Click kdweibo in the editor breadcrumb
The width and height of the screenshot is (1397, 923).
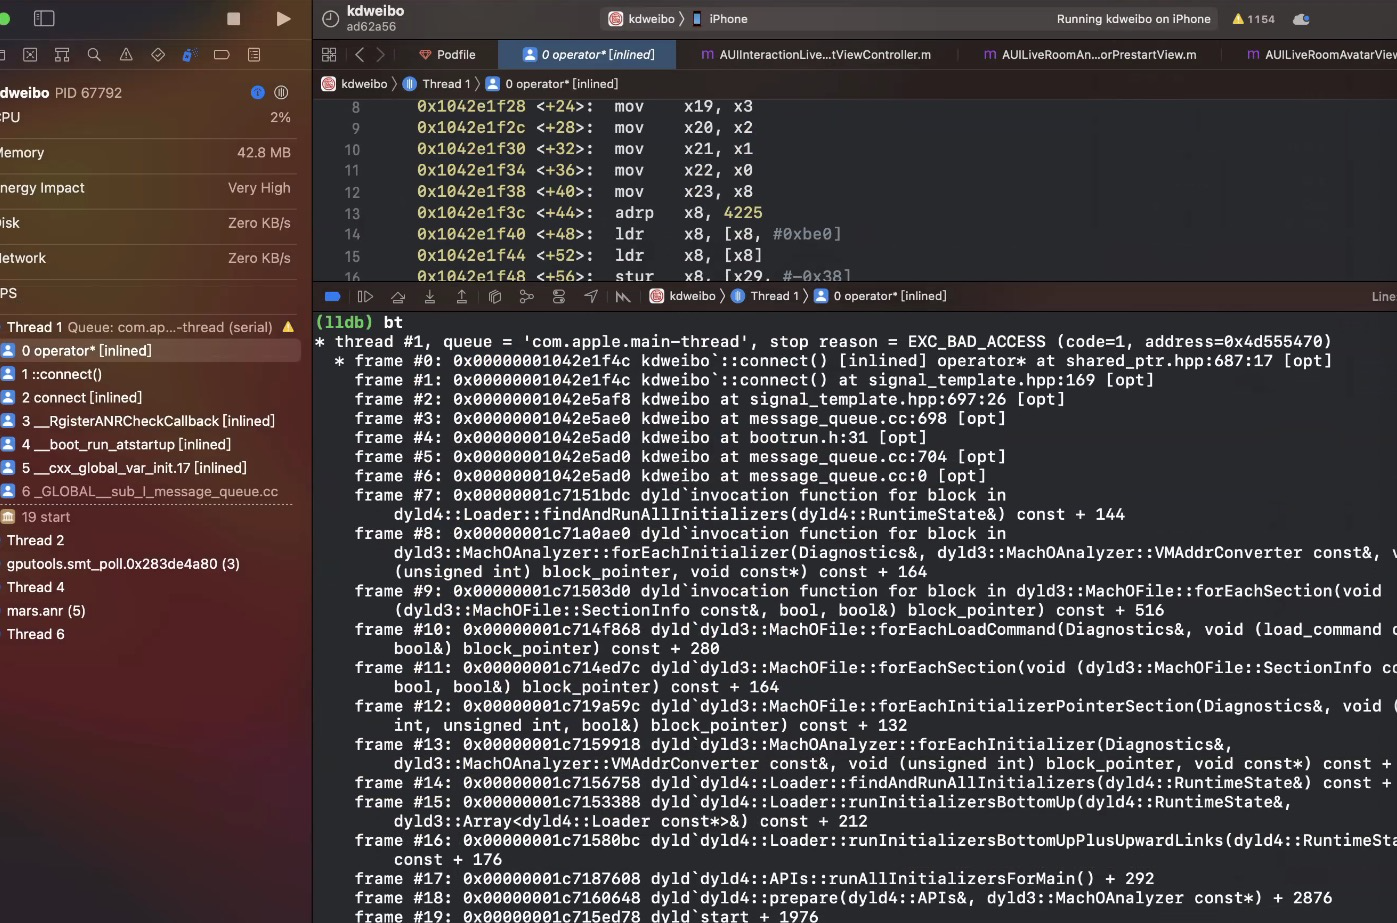(354, 84)
